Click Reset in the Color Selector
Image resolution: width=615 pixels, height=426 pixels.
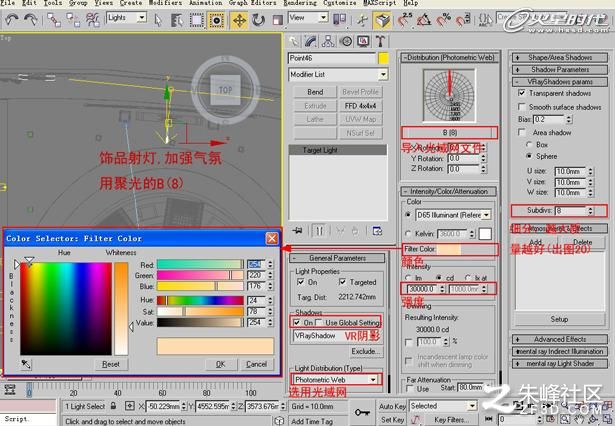pos(111,364)
